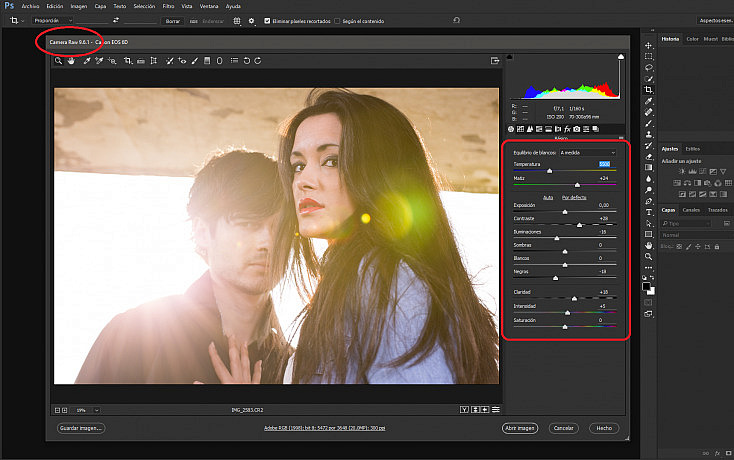Pick the White Balance eyedropper tool
Screen dimensions: 734x460
click(x=87, y=61)
